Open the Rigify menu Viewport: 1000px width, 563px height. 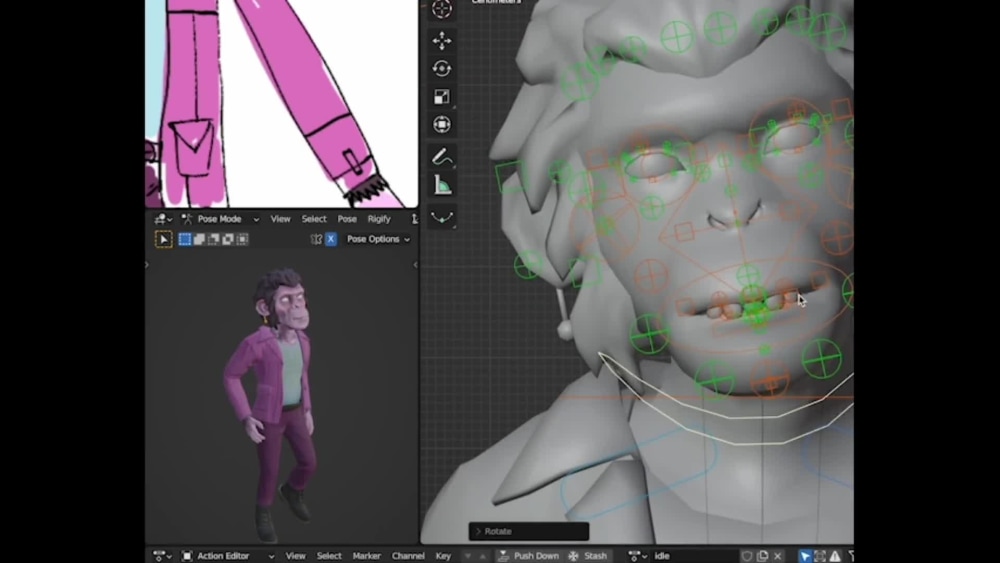(379, 219)
